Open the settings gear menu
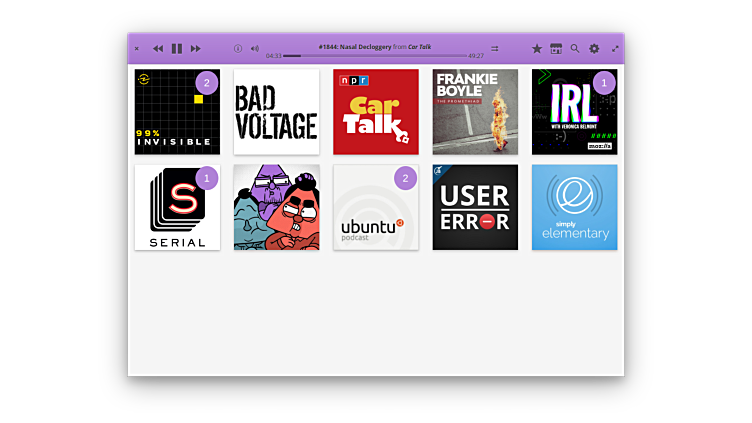The width and height of the screenshot is (752, 423). (594, 48)
